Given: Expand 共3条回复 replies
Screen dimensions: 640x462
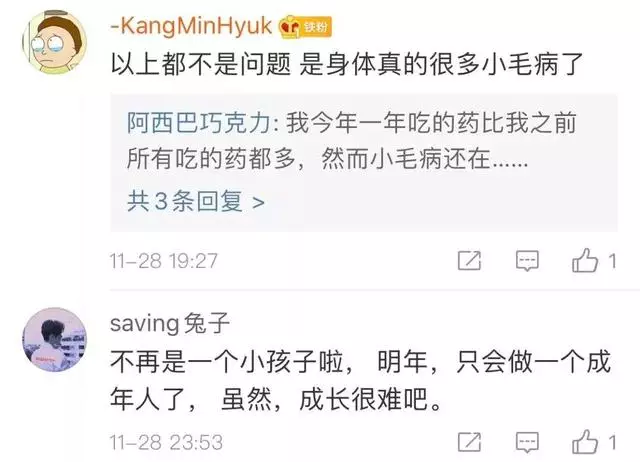Looking at the screenshot, I should (196, 201).
